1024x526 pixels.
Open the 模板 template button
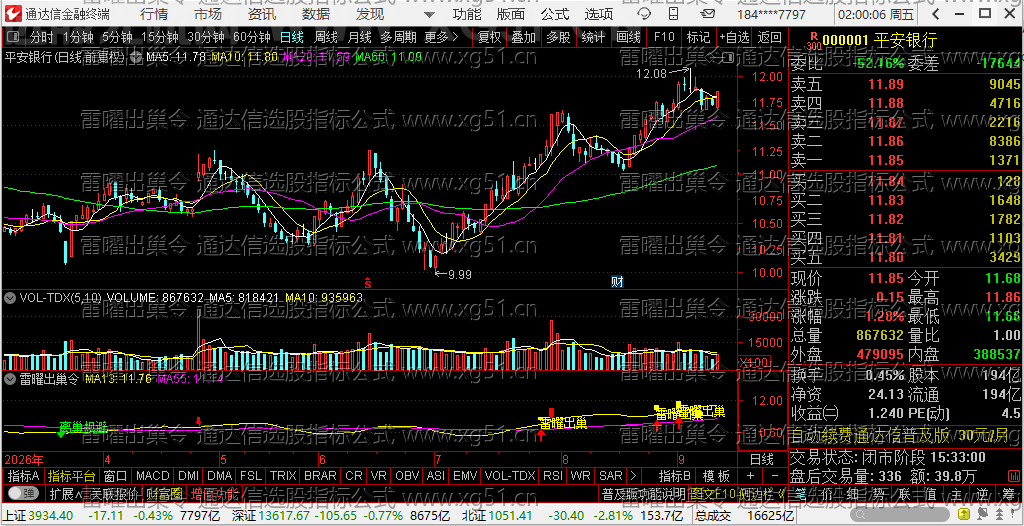click(716, 476)
